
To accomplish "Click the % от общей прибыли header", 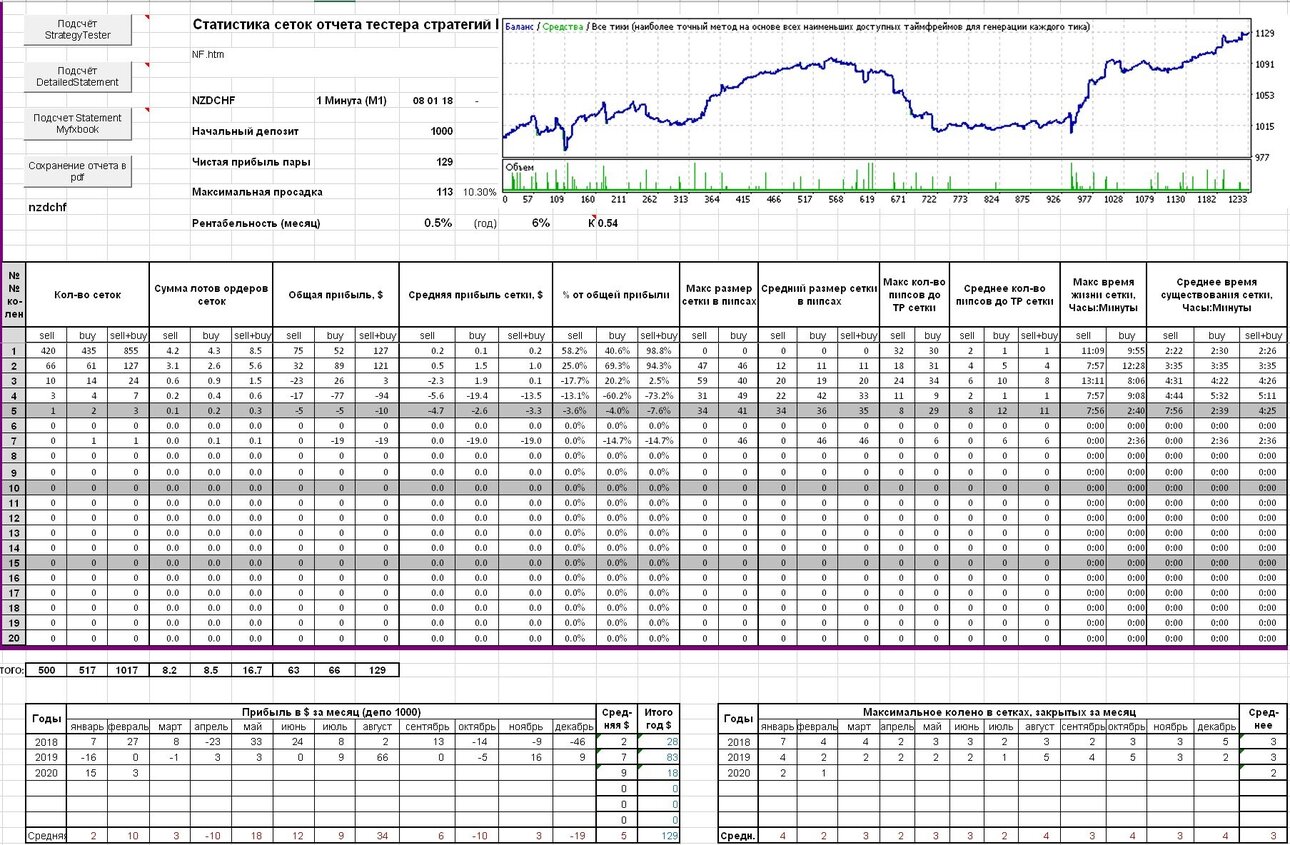I will (615, 295).
